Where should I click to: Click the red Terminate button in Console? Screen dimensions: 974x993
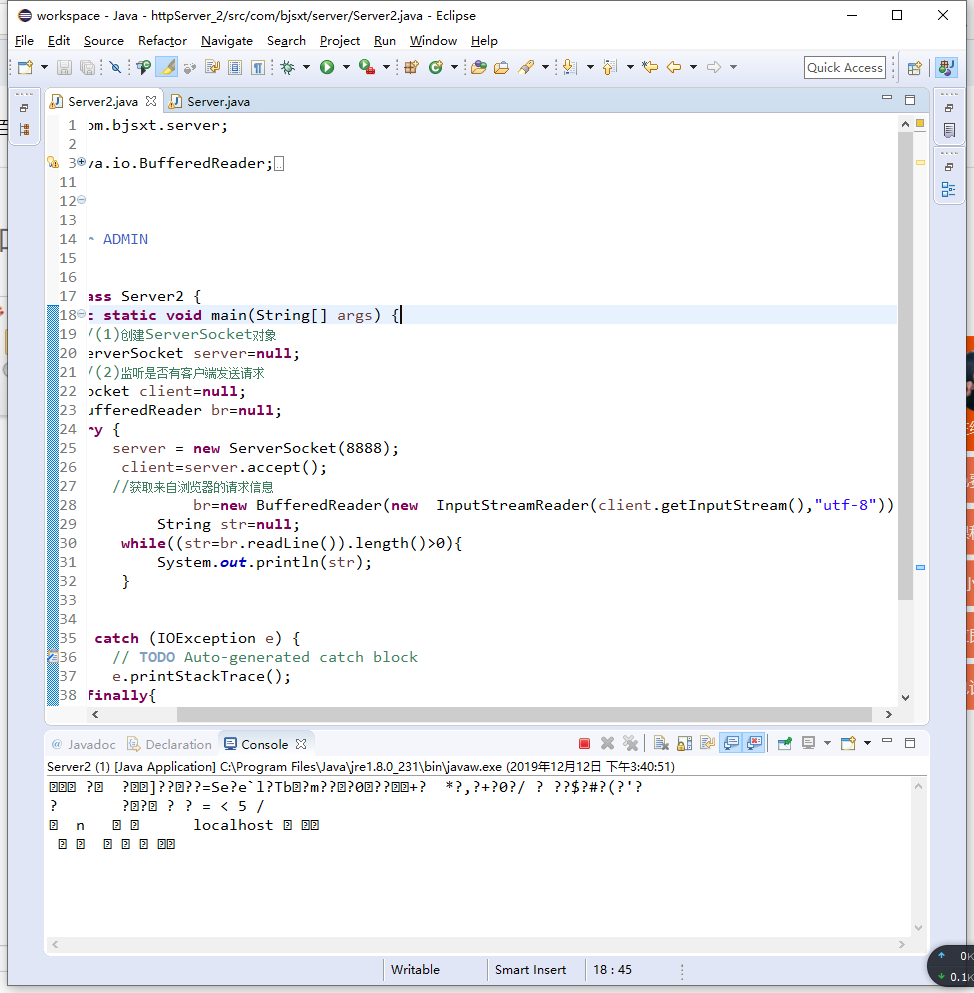coord(585,743)
